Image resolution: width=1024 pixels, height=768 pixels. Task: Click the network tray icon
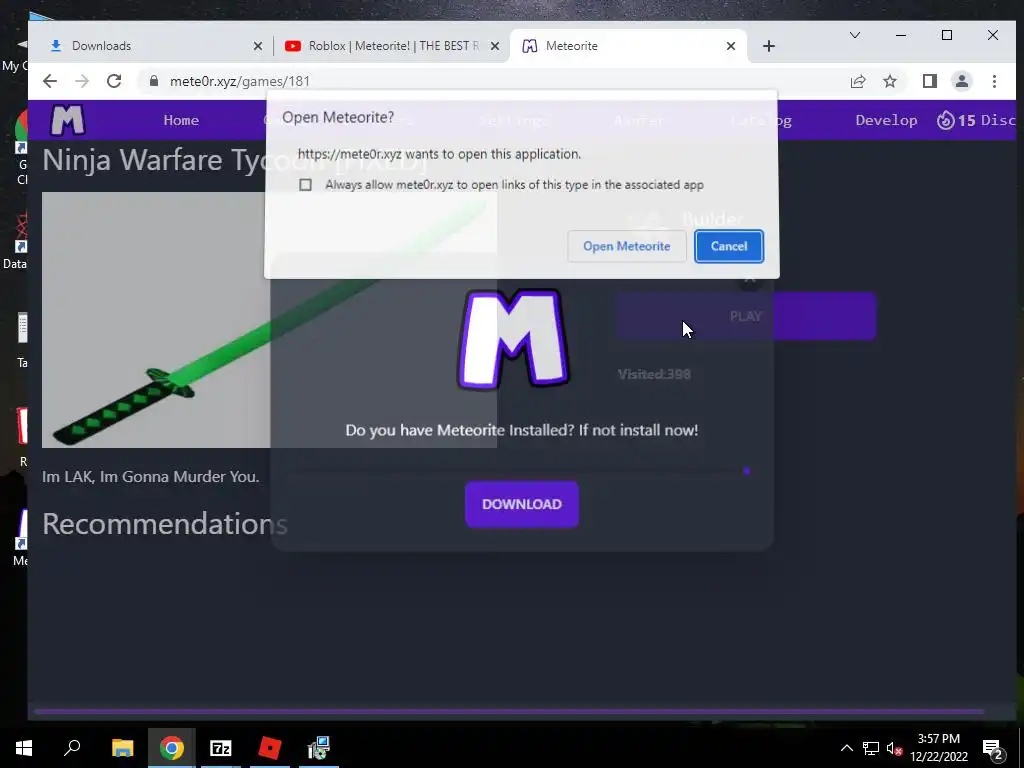pyautogui.click(x=870, y=748)
